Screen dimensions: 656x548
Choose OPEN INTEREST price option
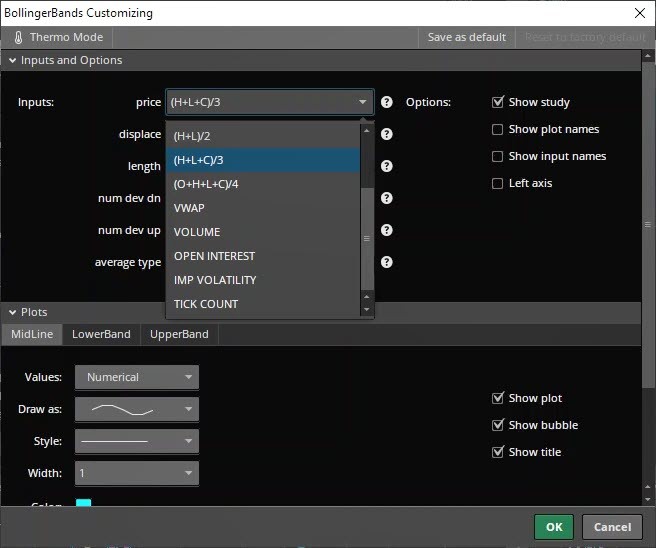tap(263, 256)
